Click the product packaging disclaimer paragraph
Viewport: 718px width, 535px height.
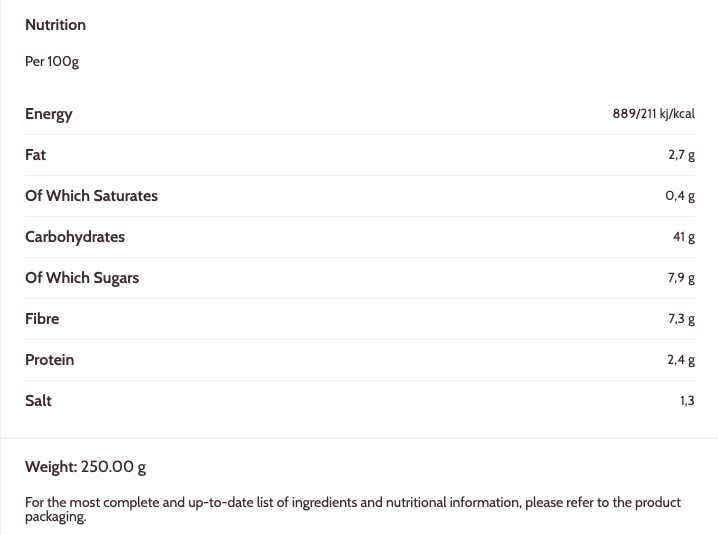[353, 509]
